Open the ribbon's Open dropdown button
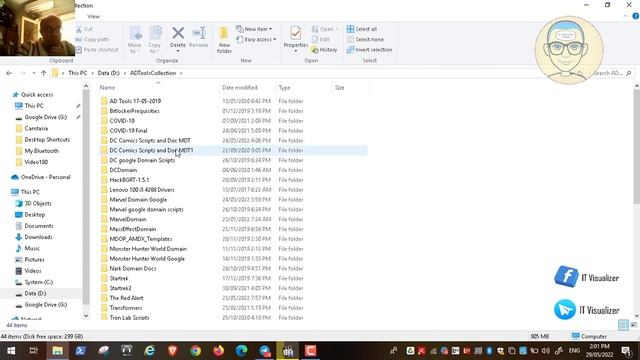640x360 pixels. click(325, 29)
